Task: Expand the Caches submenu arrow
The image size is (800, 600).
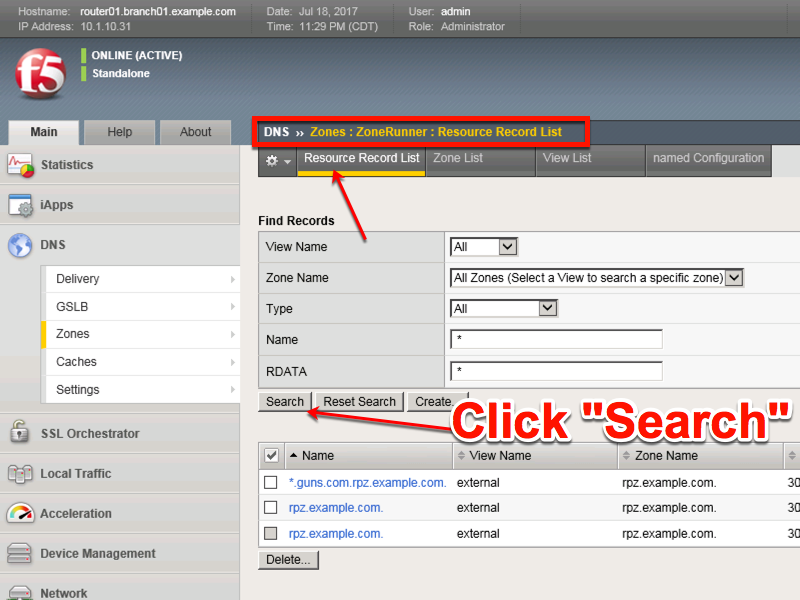Action: pyautogui.click(x=233, y=362)
